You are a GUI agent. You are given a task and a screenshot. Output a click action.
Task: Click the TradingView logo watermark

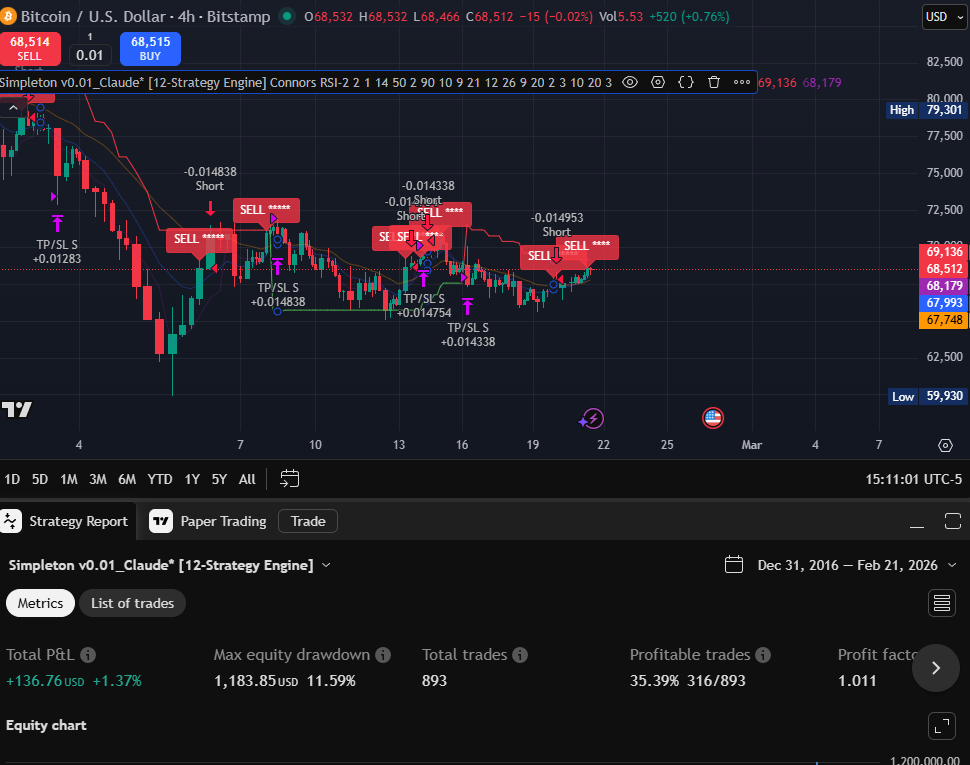pyautogui.click(x=17, y=410)
